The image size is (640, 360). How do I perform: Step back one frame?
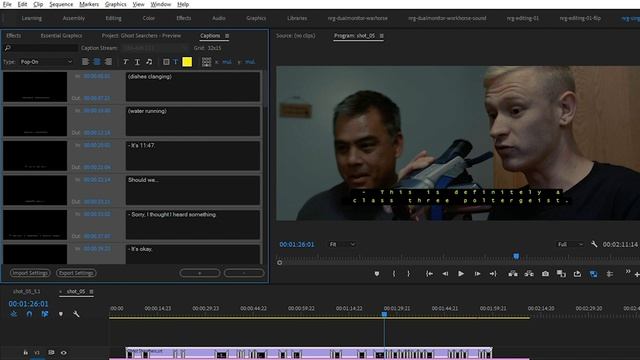click(445, 274)
